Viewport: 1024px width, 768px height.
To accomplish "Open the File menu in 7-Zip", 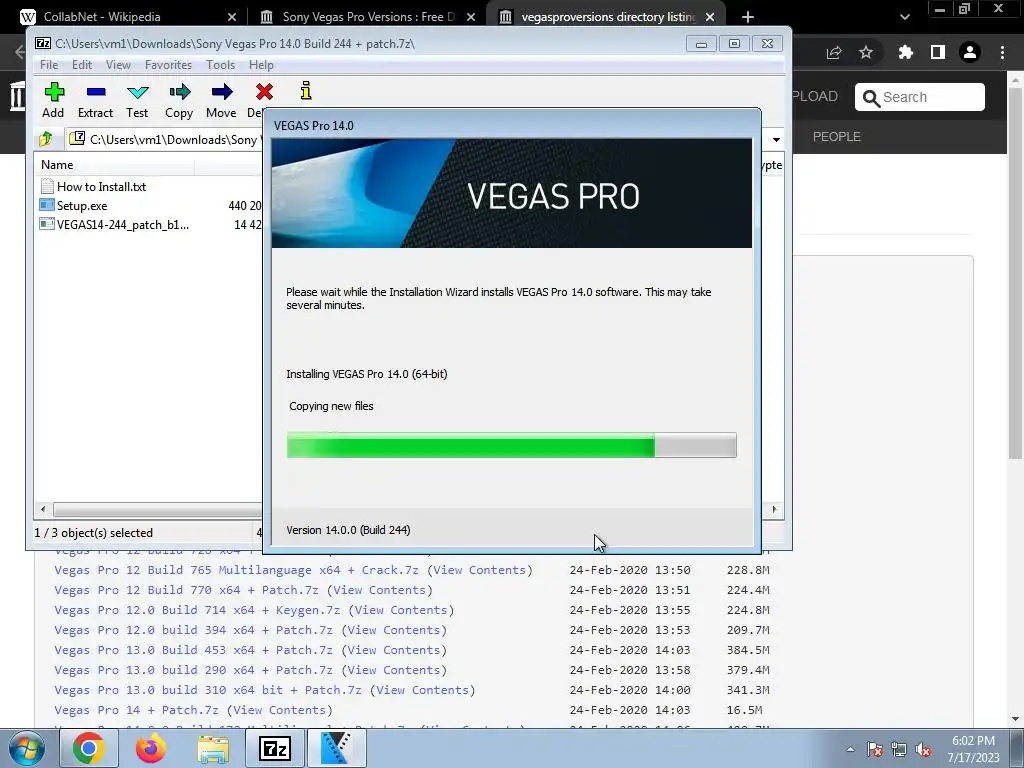I will coord(49,65).
